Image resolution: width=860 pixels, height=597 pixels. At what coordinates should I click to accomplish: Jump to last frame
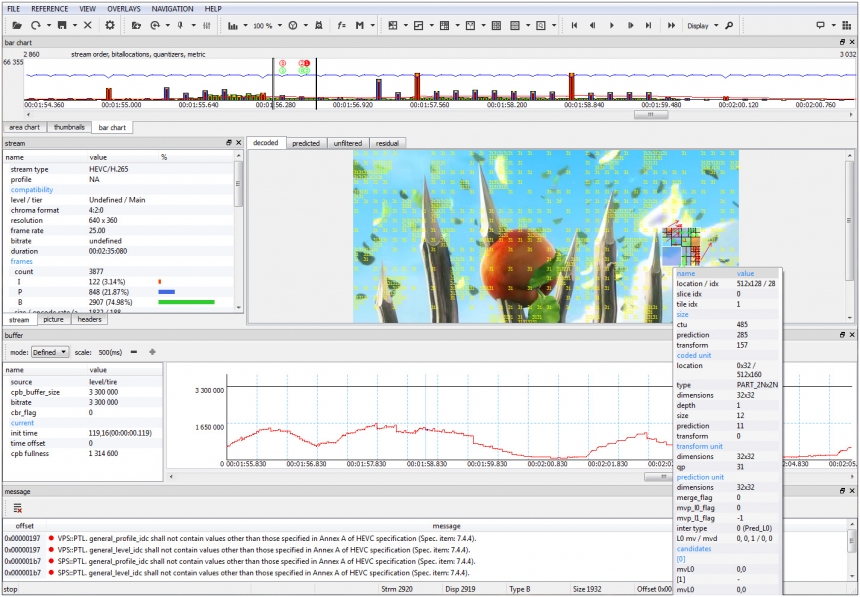tap(649, 25)
